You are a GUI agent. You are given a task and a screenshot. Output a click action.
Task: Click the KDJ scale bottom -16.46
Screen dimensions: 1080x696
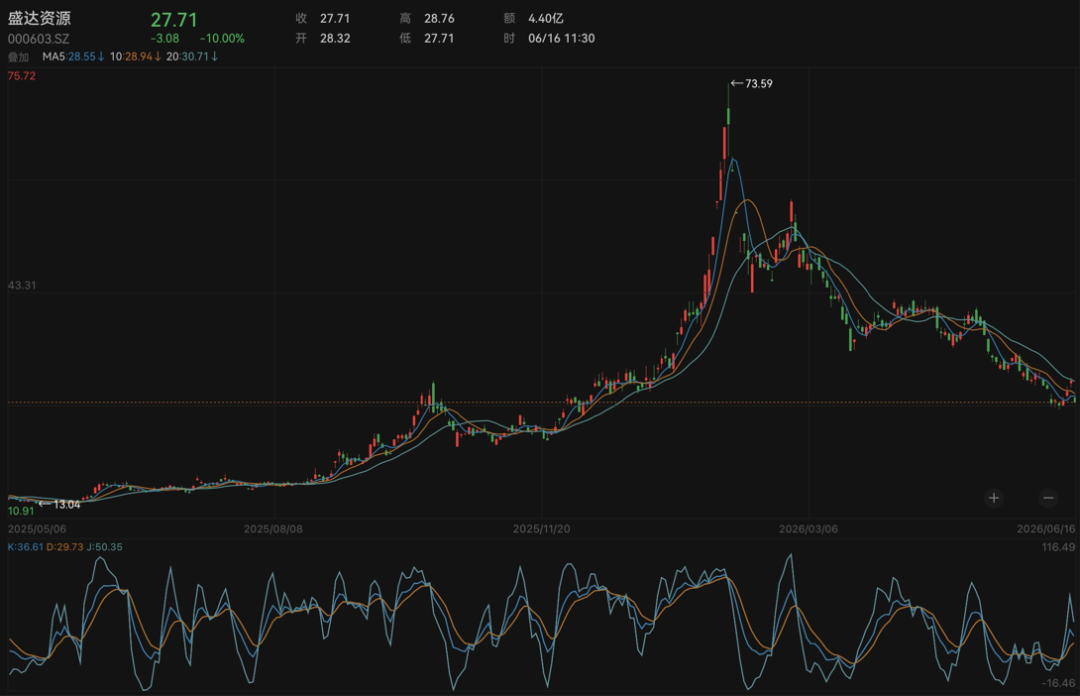1059,683
